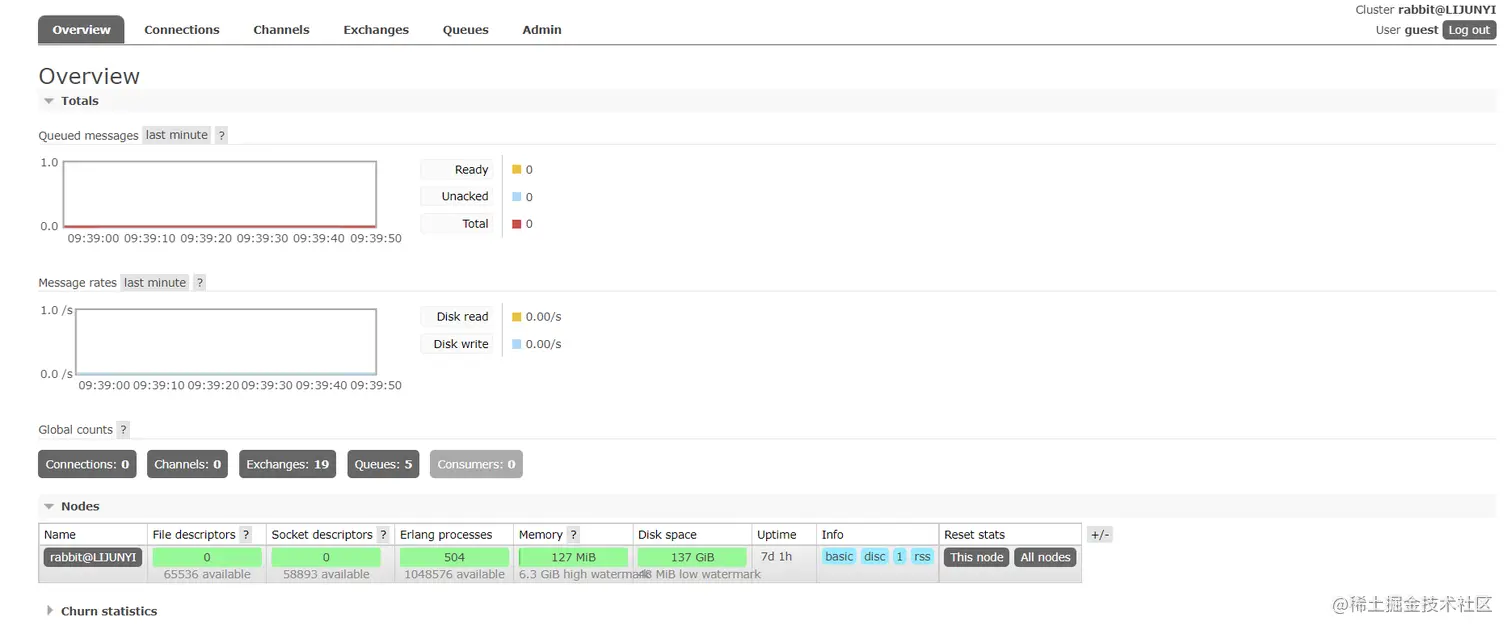Click the Disk space 137 GiB bar
The width and height of the screenshot is (1512, 634).
(x=692, y=557)
